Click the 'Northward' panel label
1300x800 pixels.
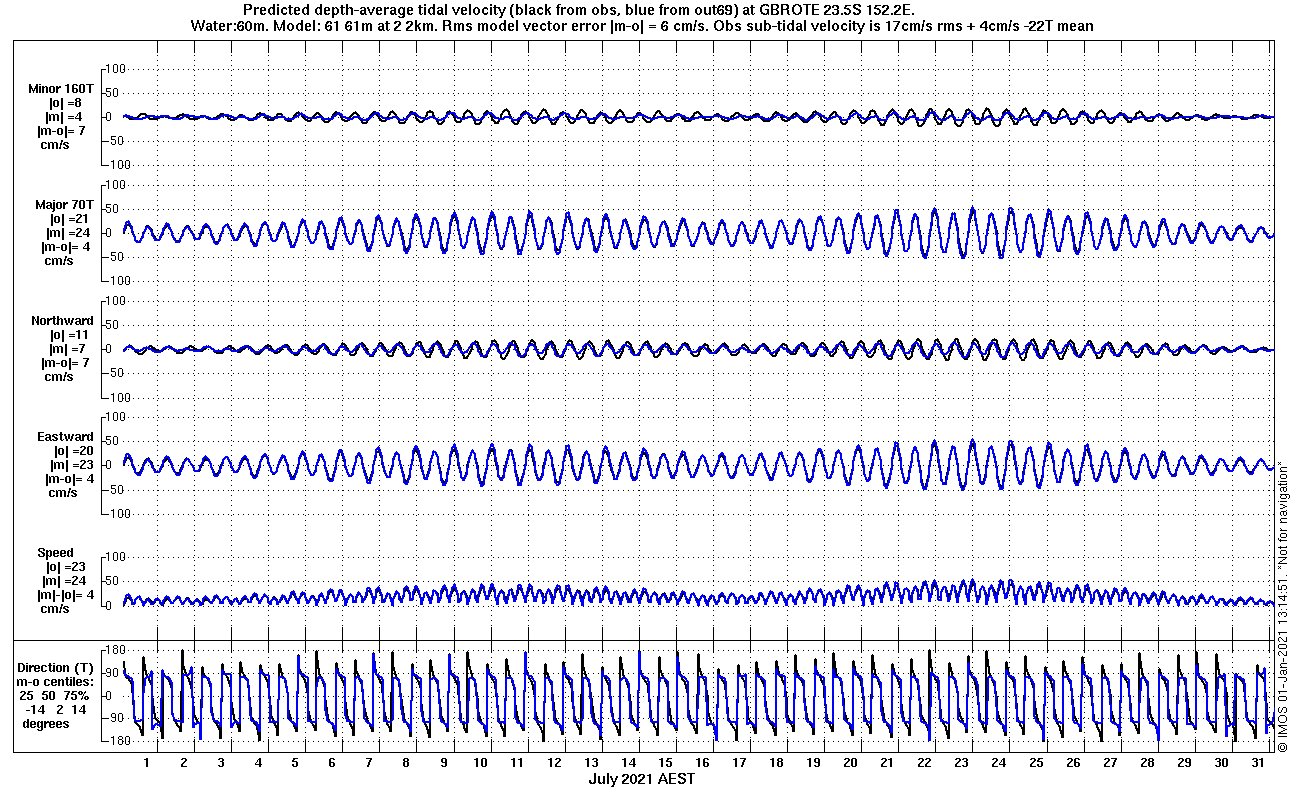click(62, 321)
